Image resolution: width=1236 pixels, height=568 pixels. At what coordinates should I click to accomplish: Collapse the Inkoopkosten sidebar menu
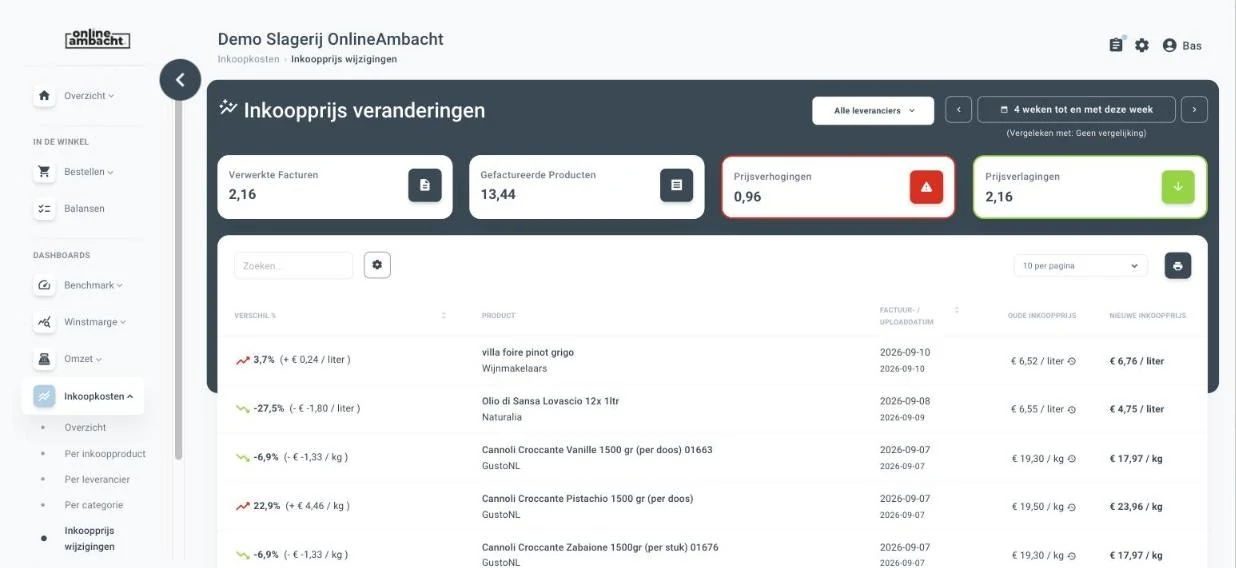click(x=99, y=396)
